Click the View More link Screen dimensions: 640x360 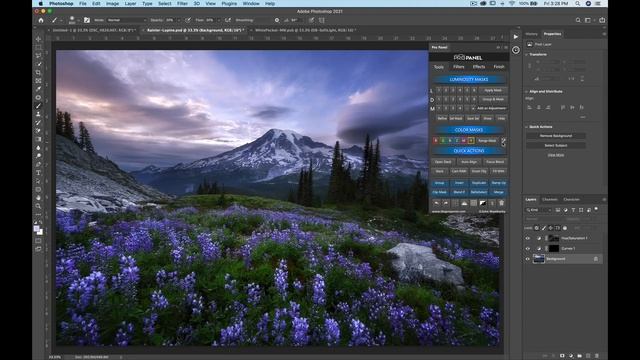(x=556, y=156)
